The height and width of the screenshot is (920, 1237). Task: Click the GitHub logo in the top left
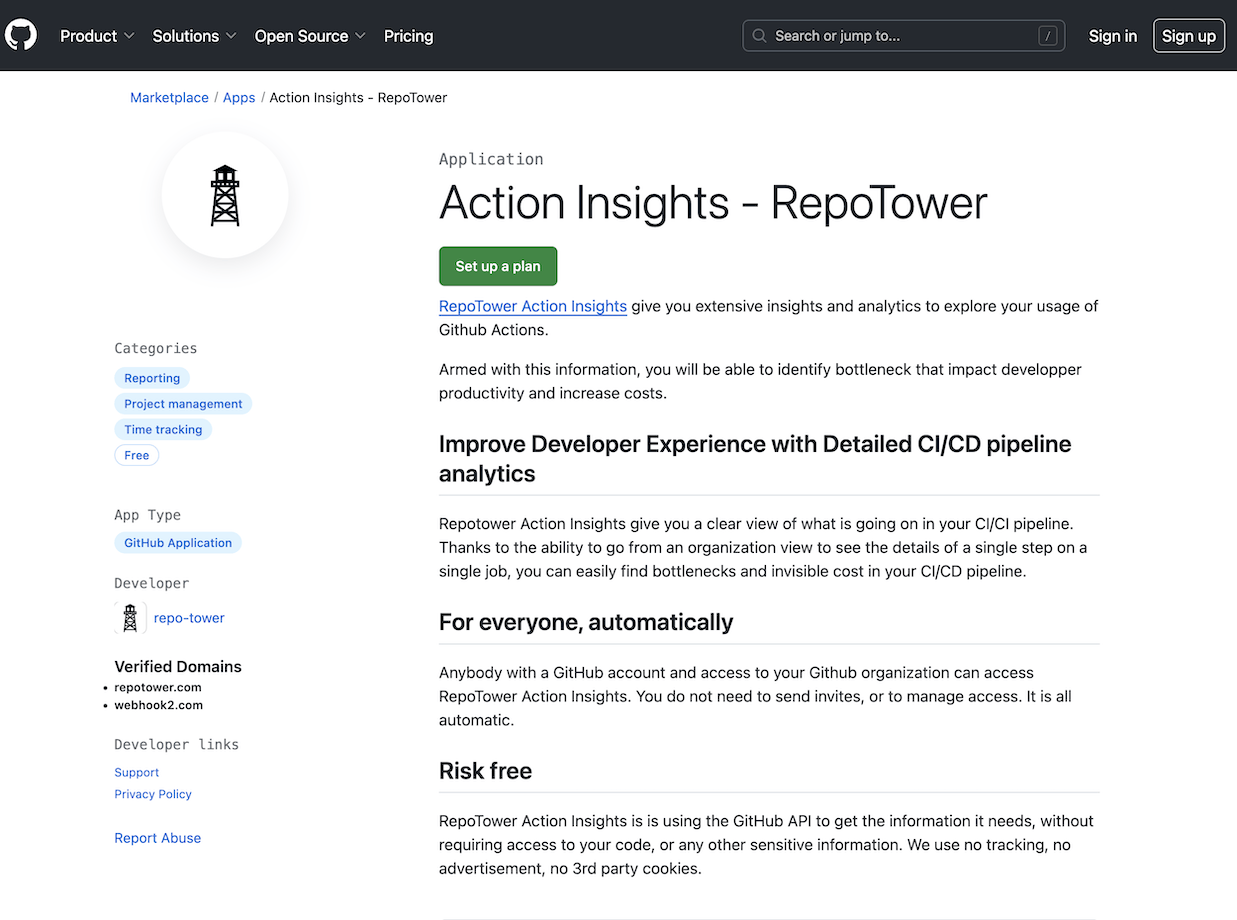pos(21,35)
